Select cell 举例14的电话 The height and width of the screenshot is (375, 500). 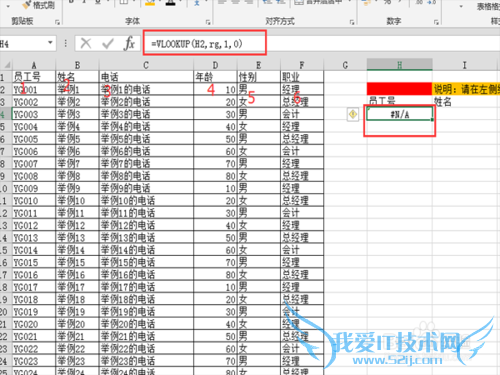[x=146, y=250]
